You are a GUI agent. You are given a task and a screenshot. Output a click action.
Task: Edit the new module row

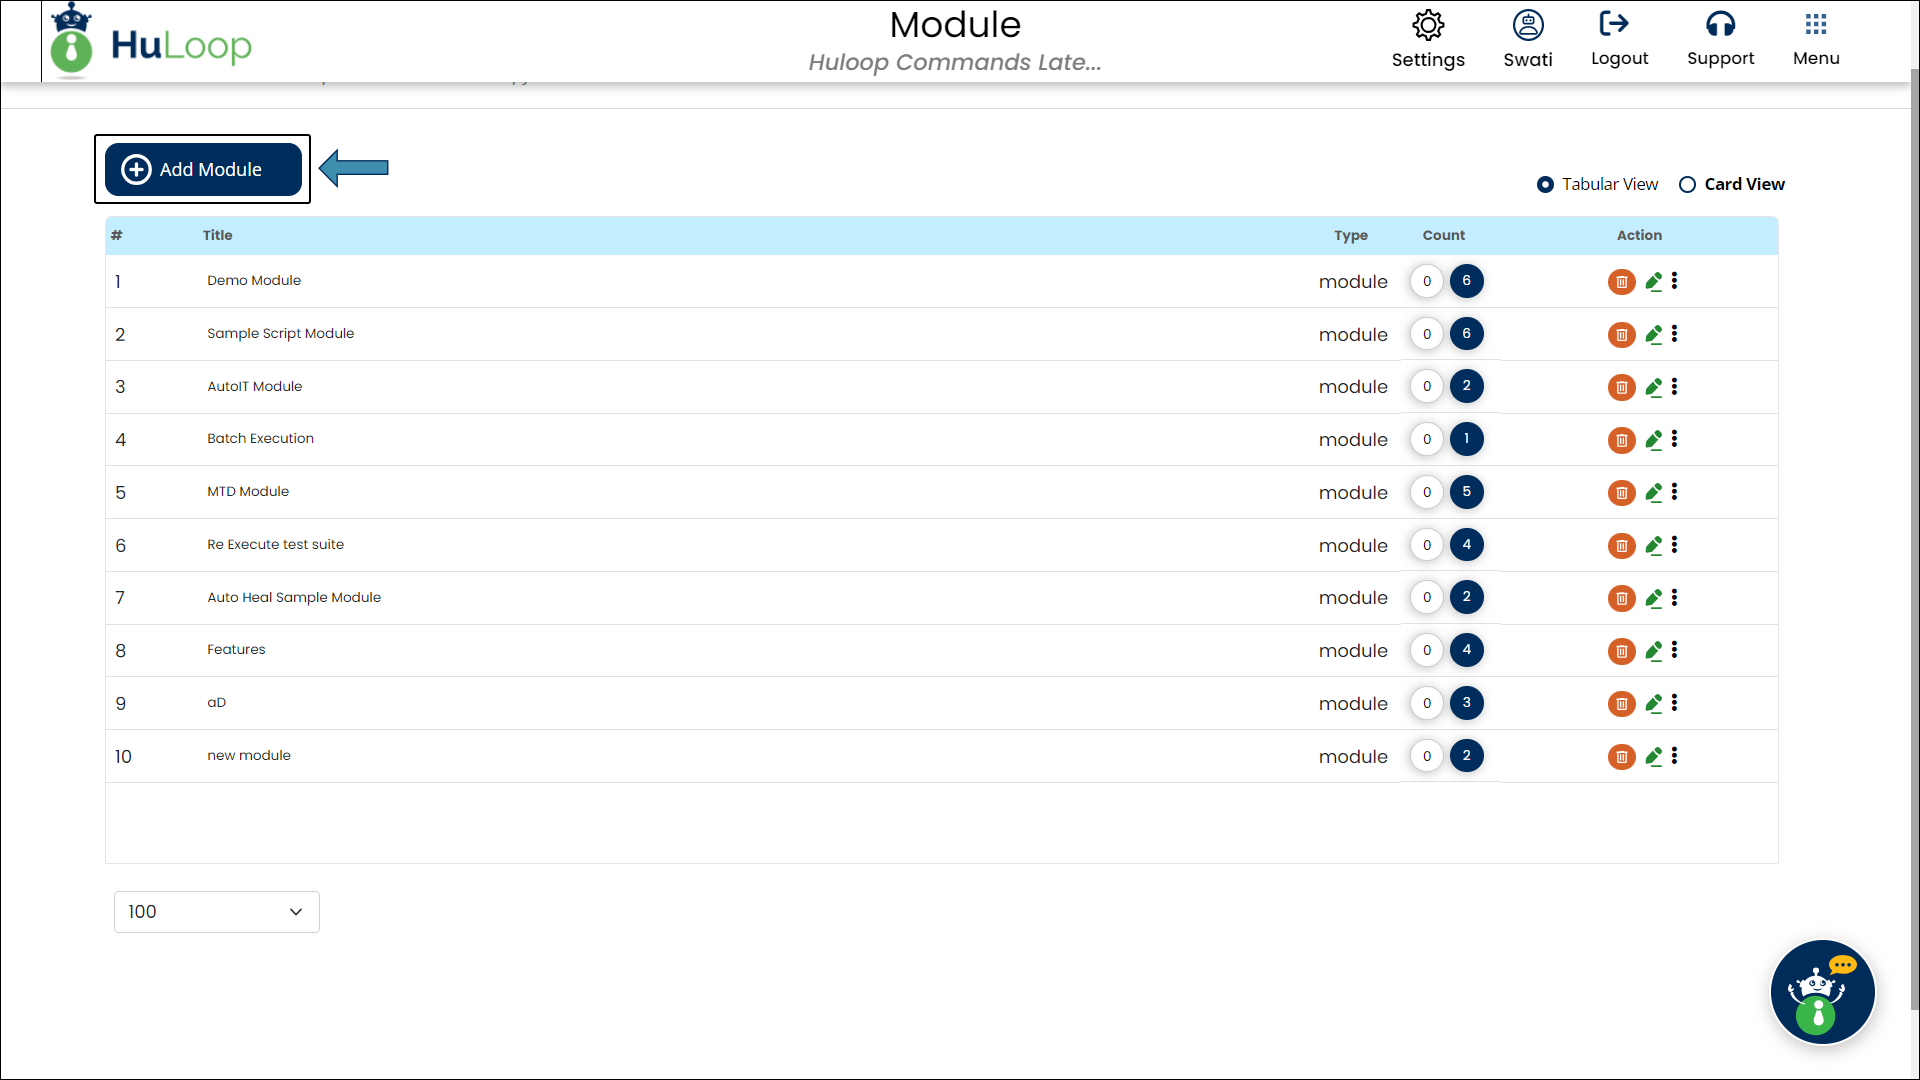pyautogui.click(x=1654, y=757)
